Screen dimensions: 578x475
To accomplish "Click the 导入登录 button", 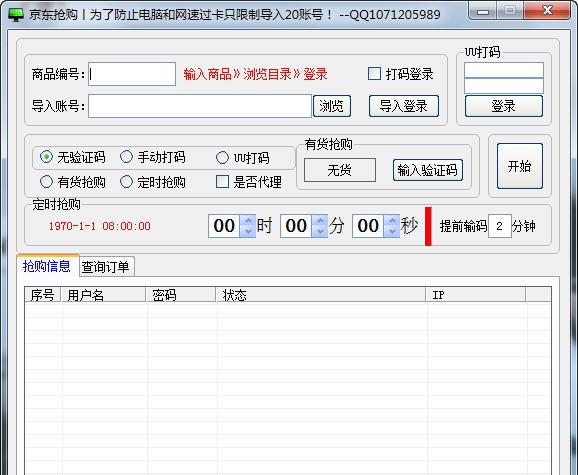I will pos(404,106).
